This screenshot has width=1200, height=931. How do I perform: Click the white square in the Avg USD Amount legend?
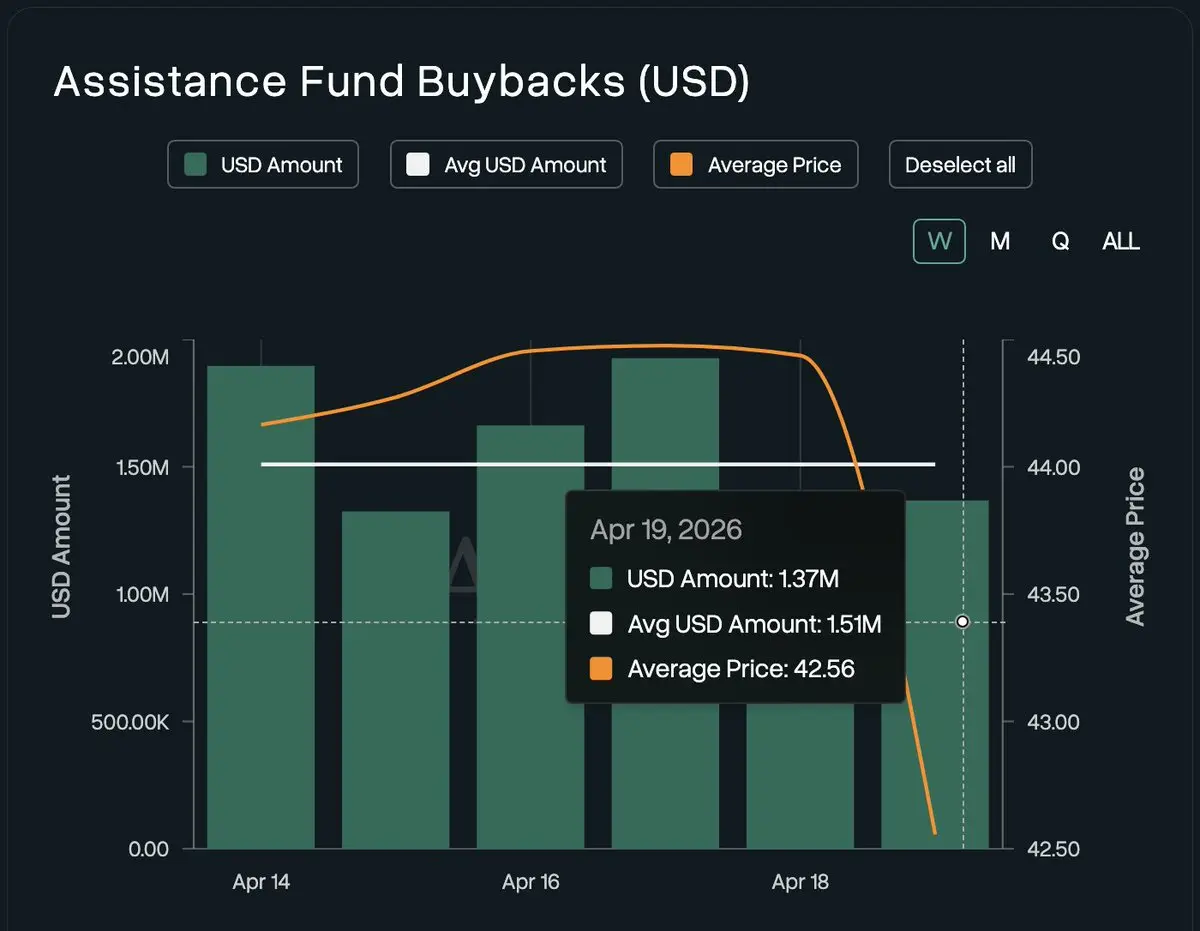tap(418, 165)
